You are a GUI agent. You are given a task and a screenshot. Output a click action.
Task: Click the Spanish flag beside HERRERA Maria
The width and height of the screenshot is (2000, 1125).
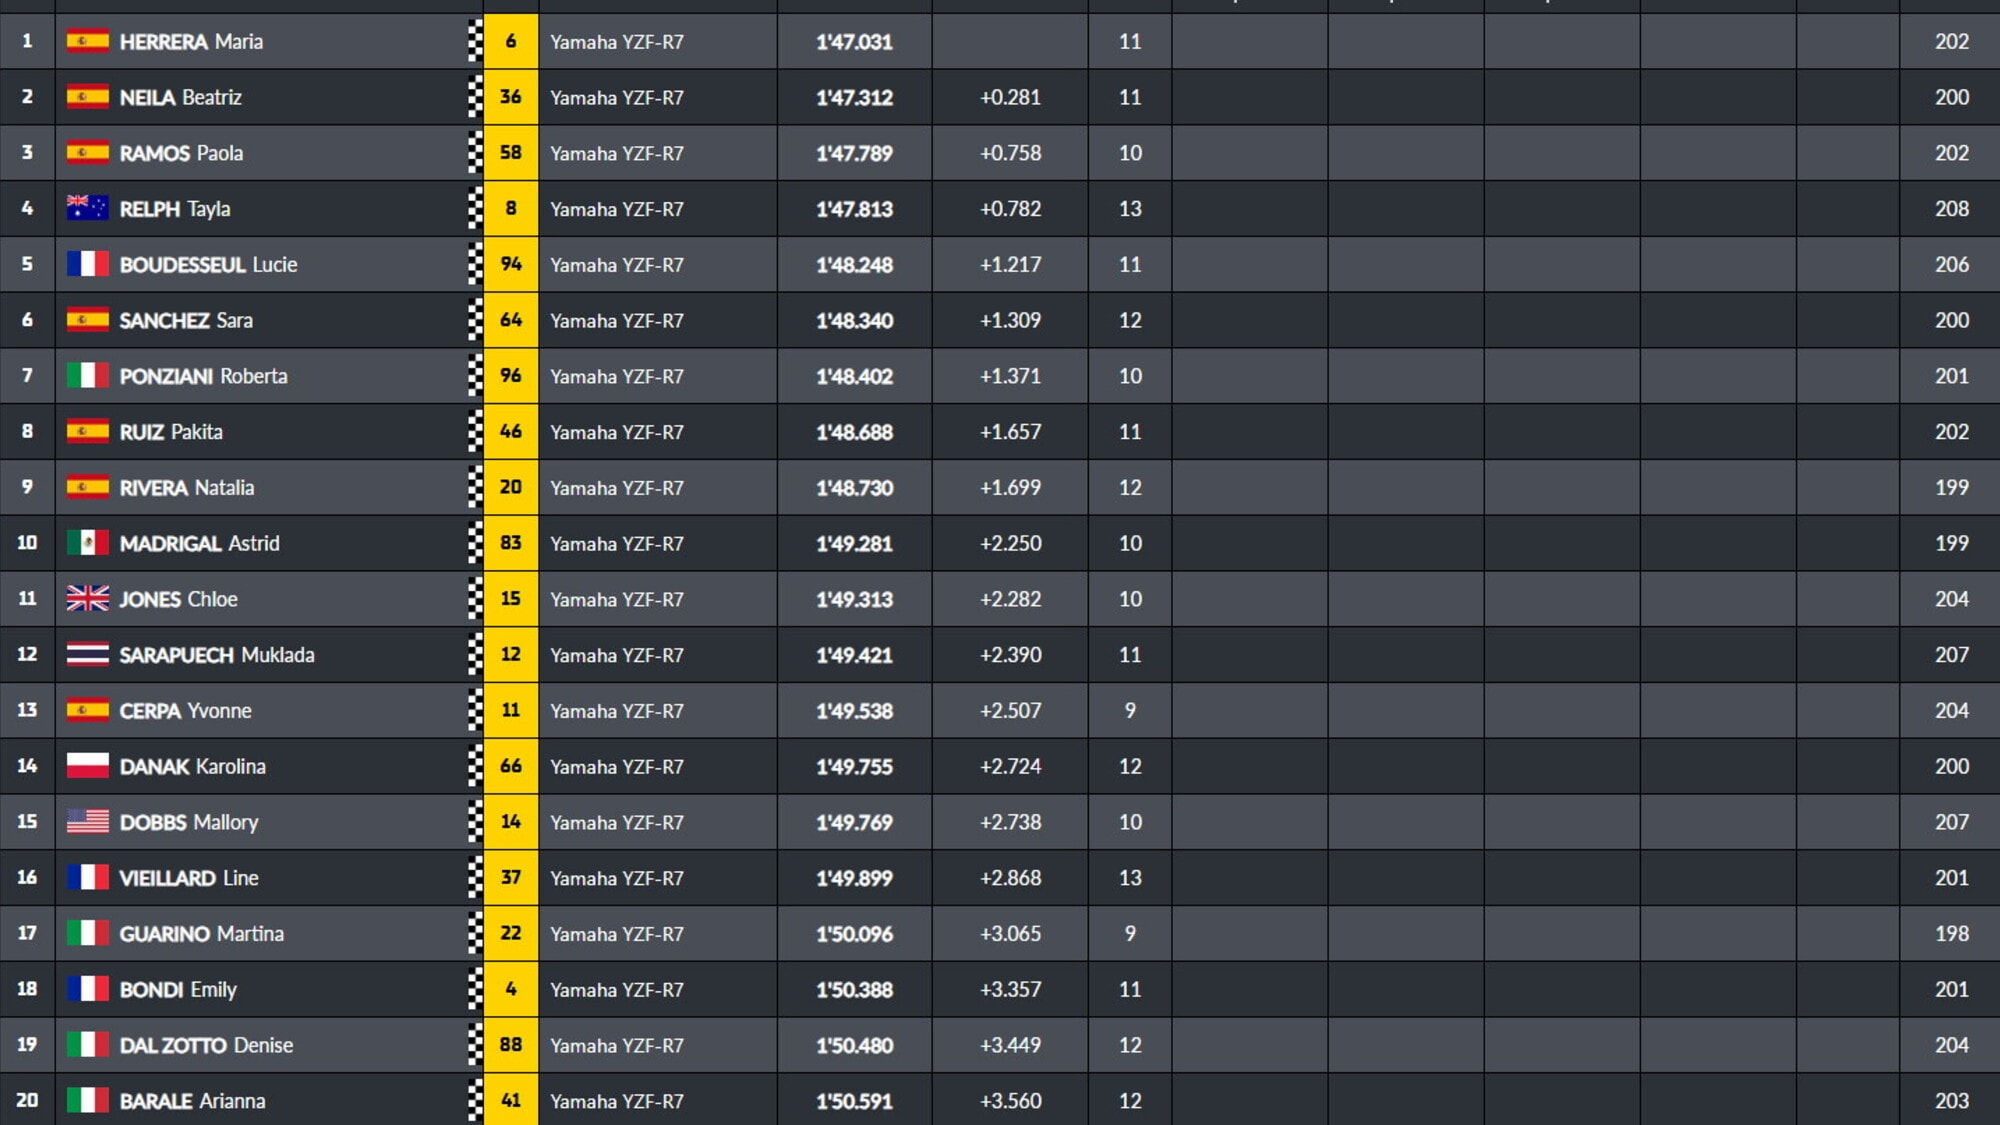(88, 41)
